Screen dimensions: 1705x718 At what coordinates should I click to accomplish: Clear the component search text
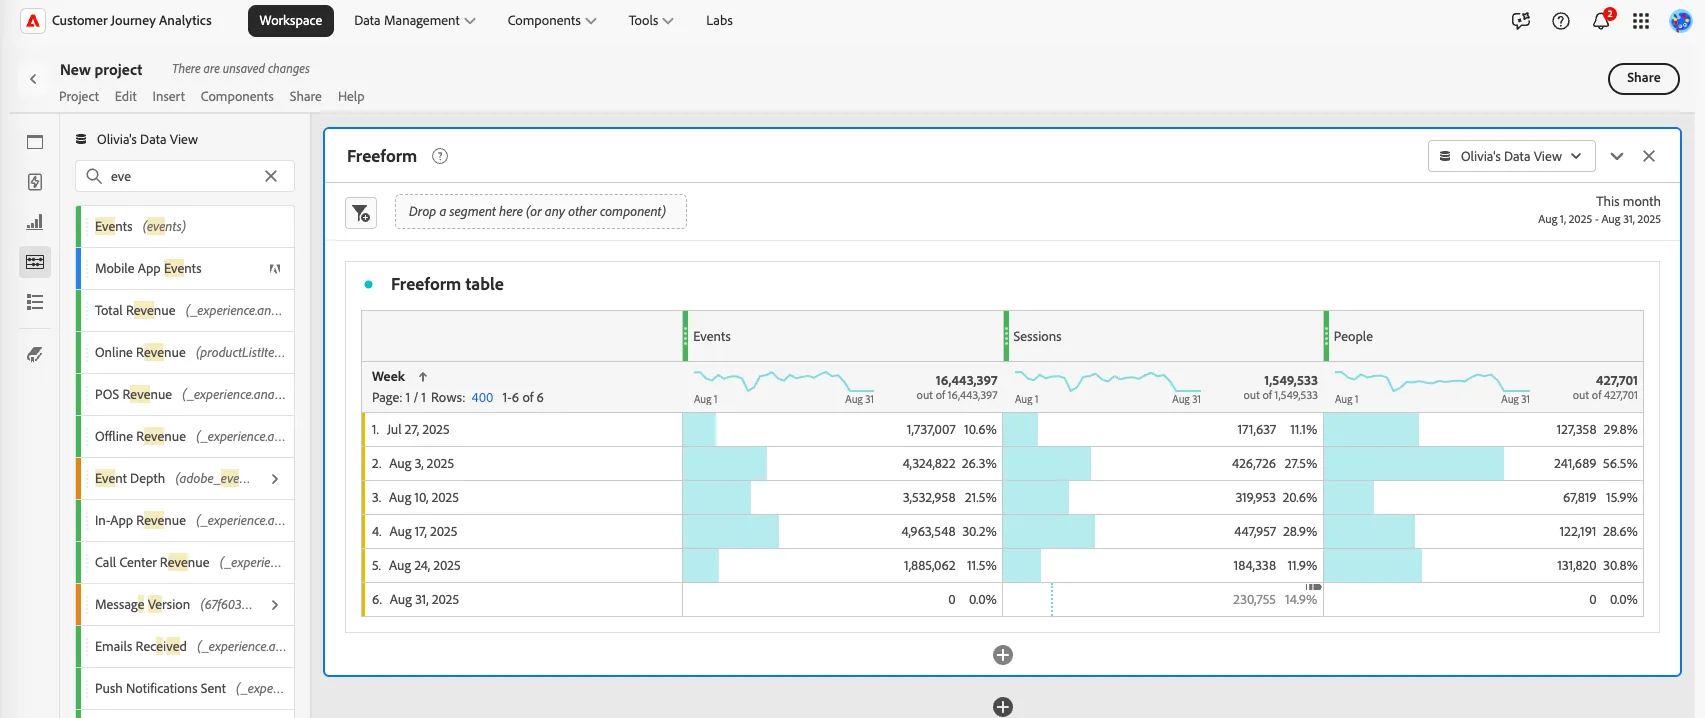click(271, 176)
